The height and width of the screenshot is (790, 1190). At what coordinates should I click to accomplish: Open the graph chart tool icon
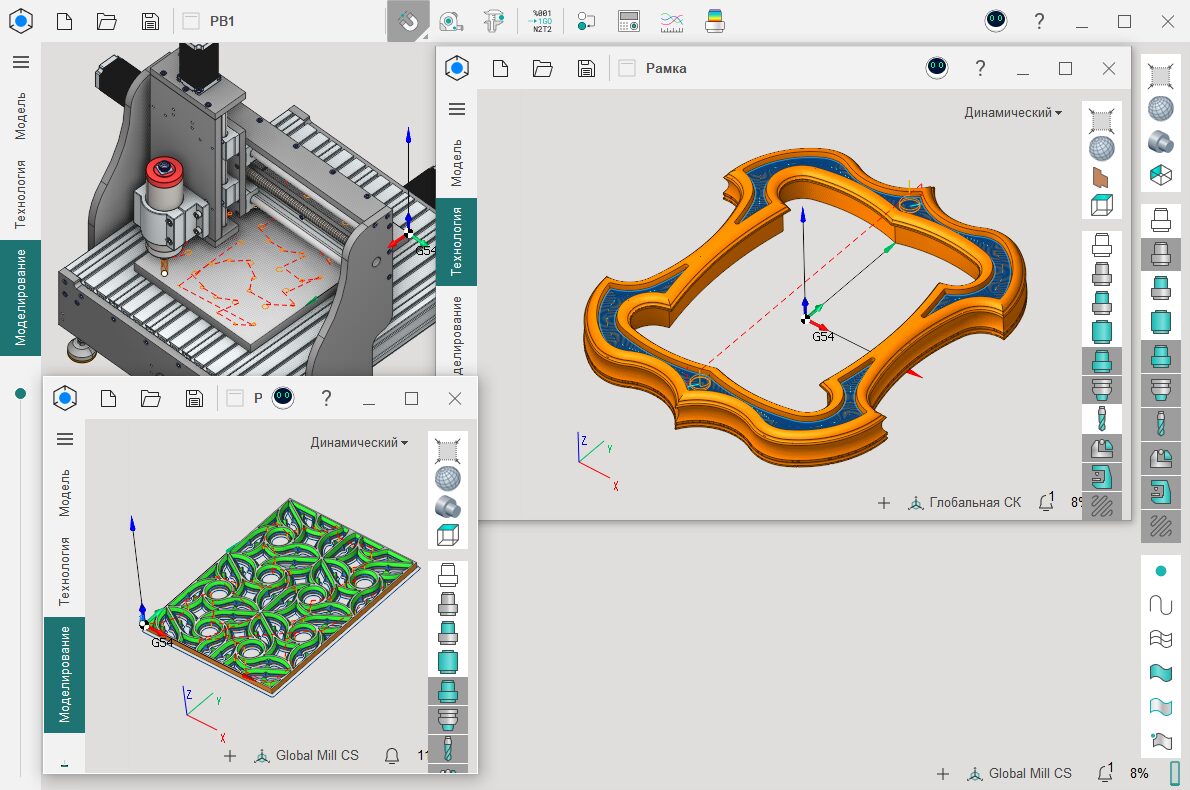coord(672,21)
